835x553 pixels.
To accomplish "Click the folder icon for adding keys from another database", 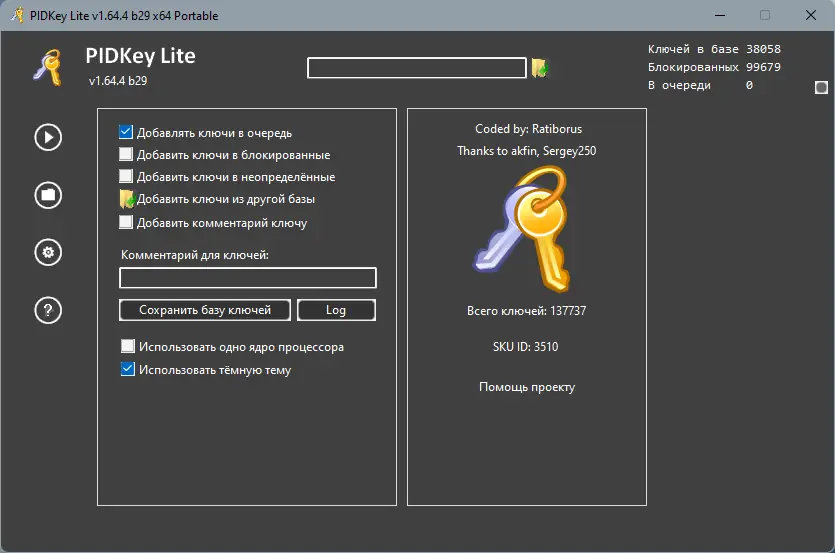I will point(127,199).
